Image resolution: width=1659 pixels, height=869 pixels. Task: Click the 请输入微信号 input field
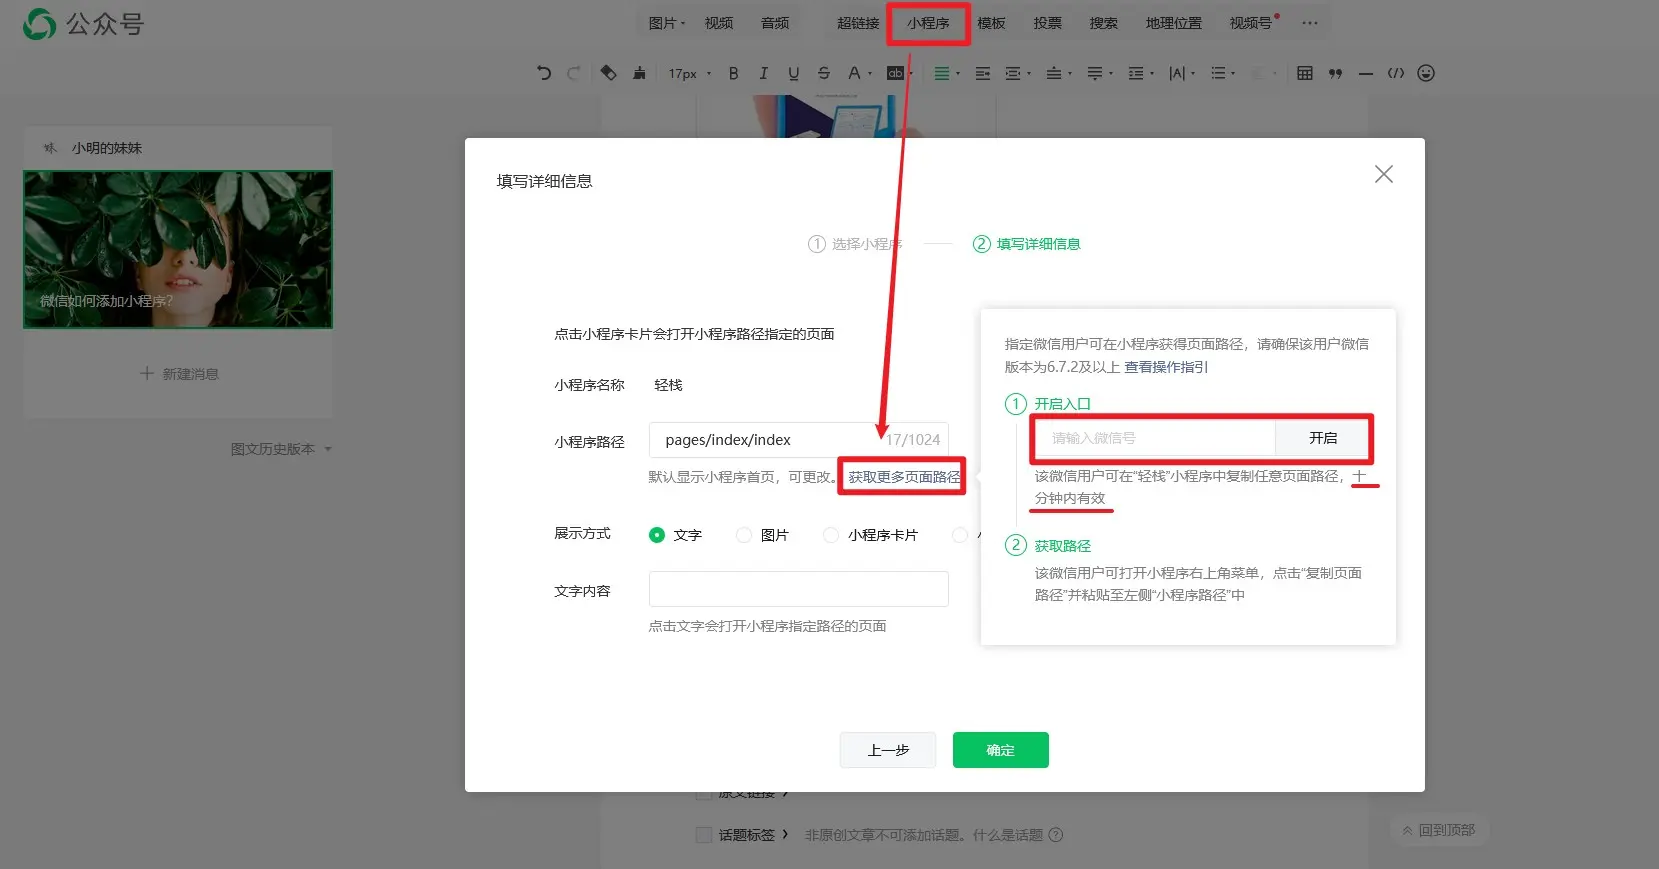(1154, 438)
